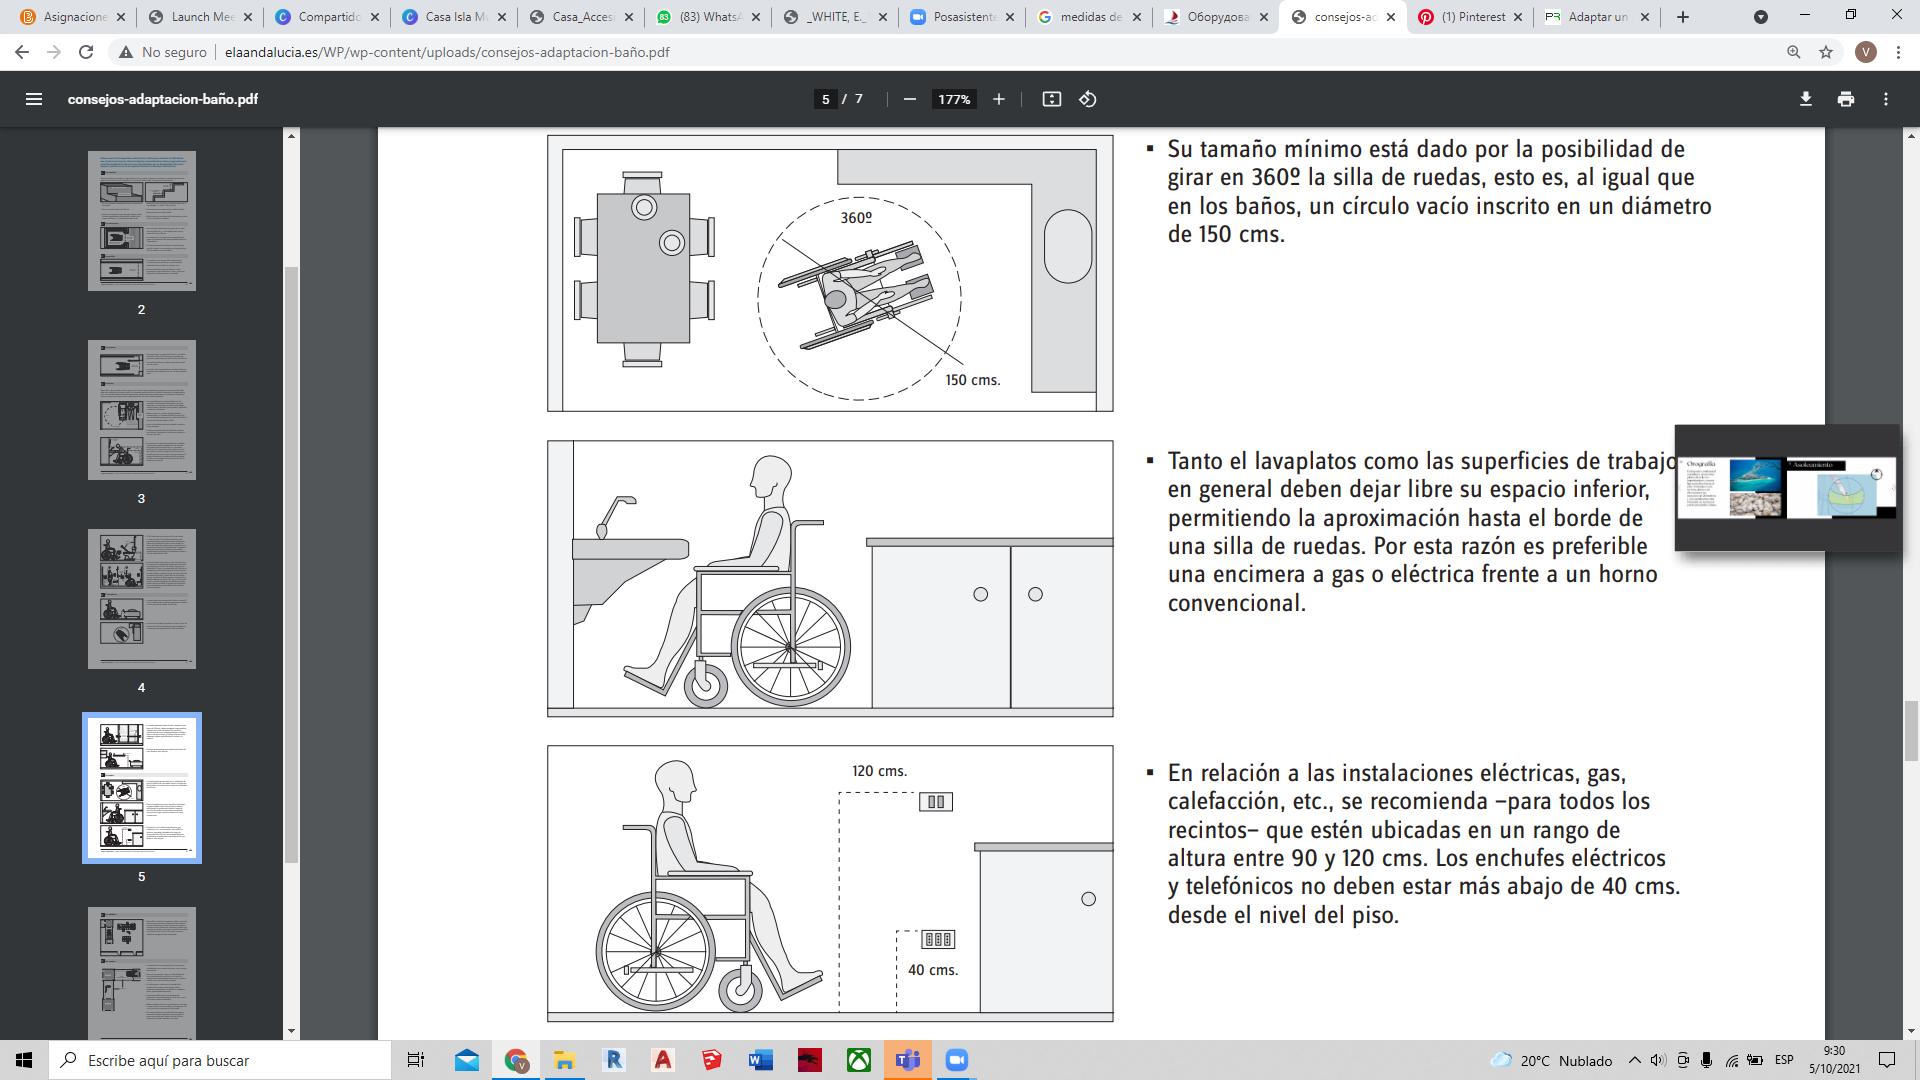Image resolution: width=1920 pixels, height=1080 pixels.
Task: Close the Pinterest tab
Action: click(1518, 17)
